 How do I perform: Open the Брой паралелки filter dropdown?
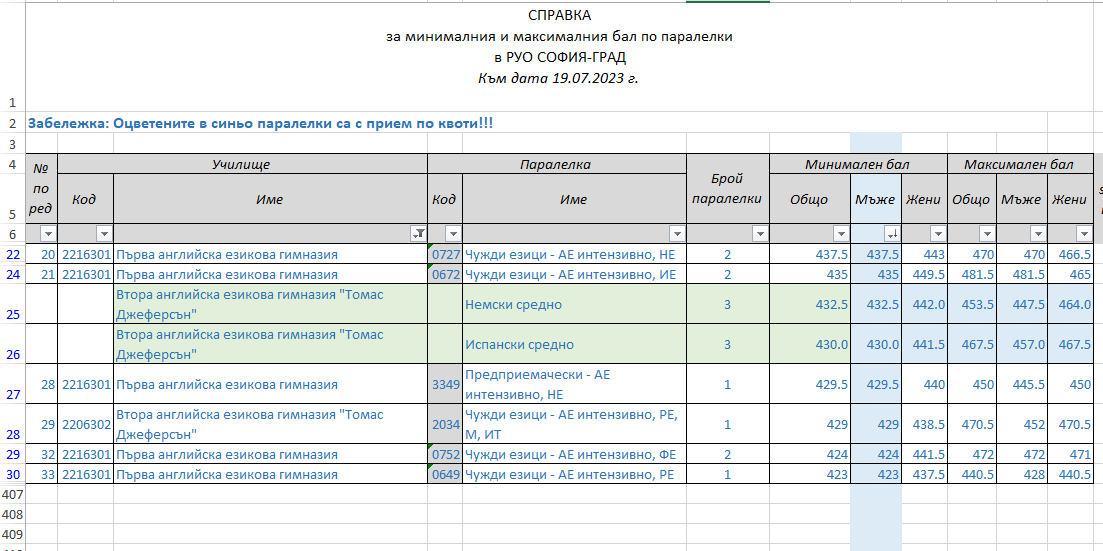tap(759, 234)
